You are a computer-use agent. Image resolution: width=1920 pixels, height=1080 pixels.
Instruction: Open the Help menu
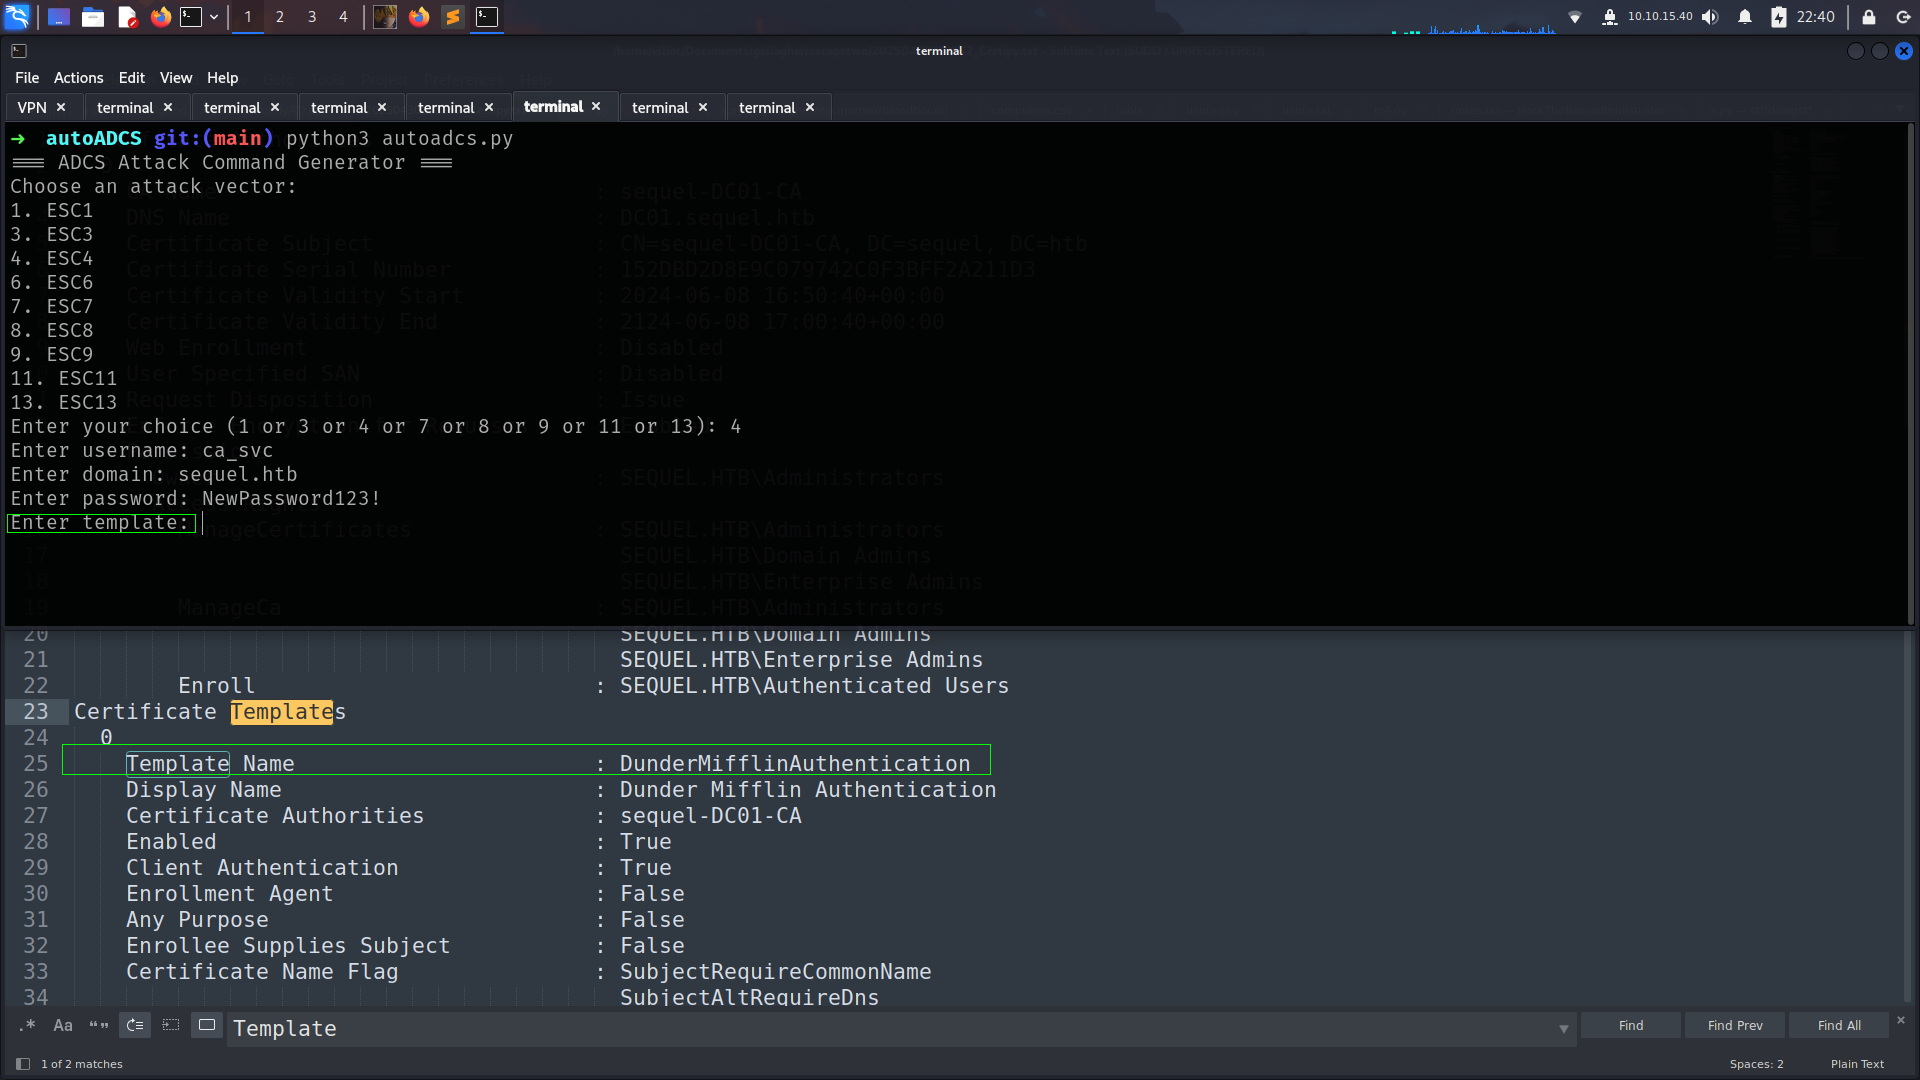[x=222, y=78]
